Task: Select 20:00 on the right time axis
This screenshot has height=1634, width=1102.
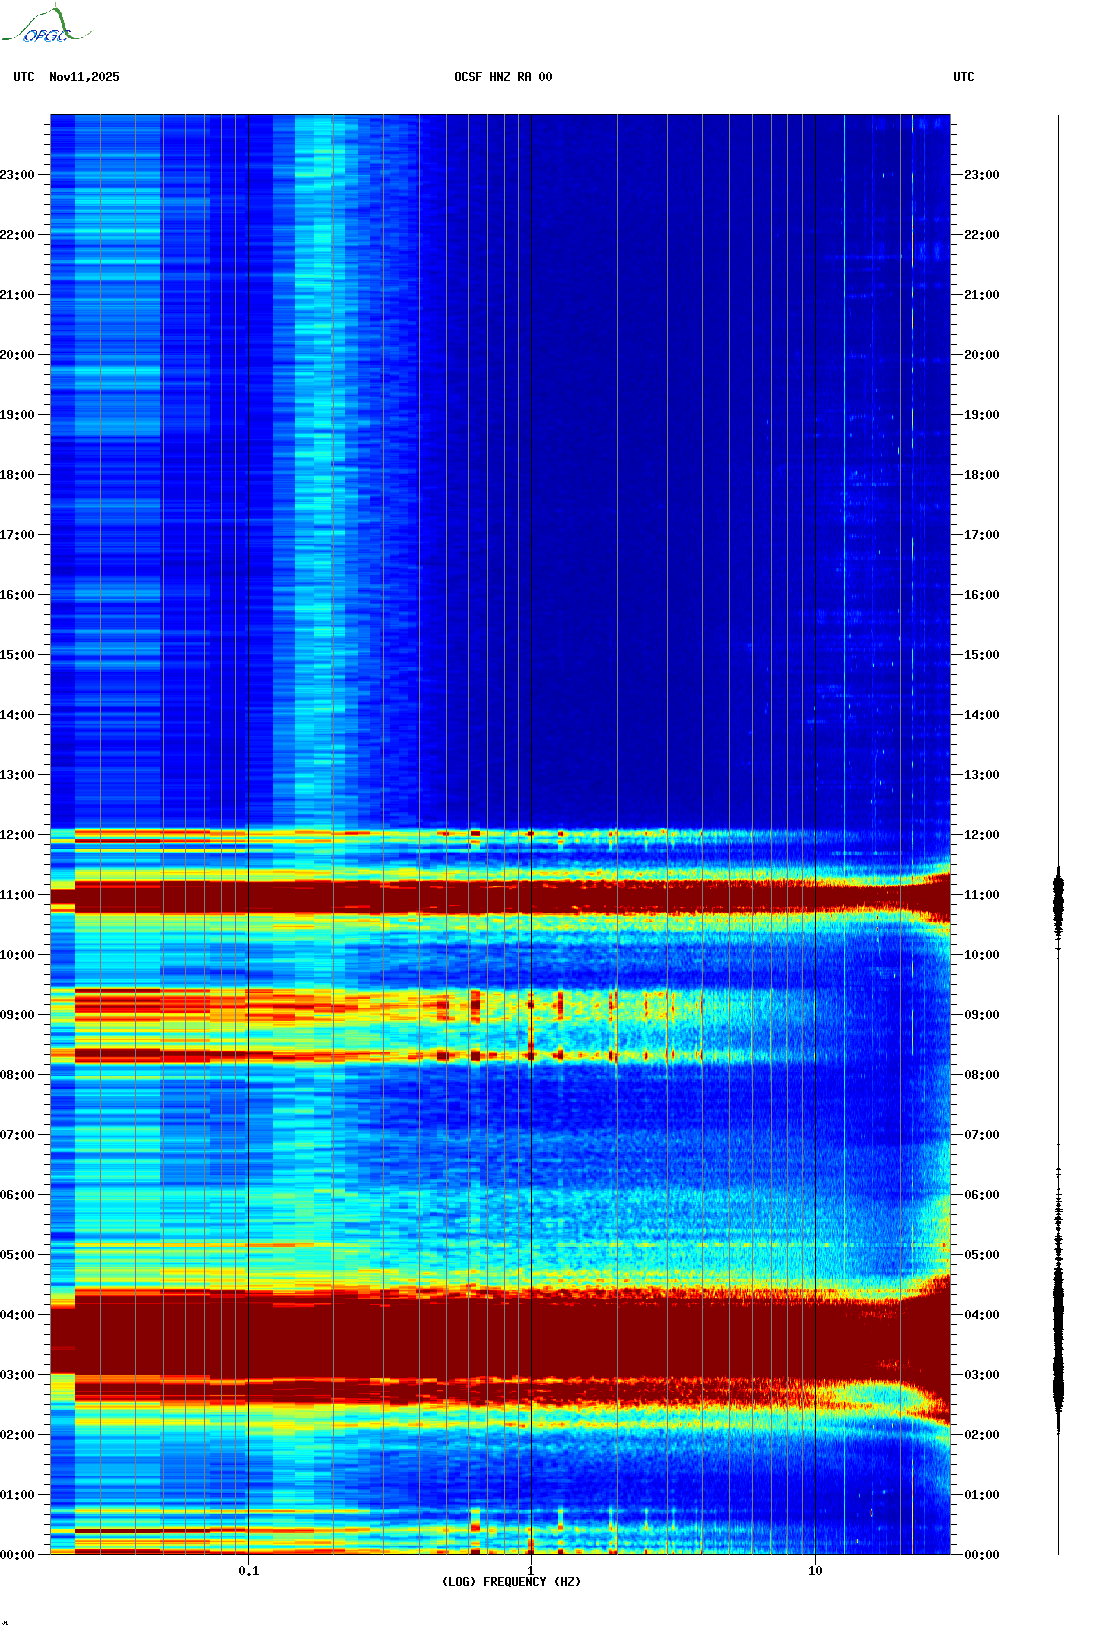Action: [x=982, y=355]
